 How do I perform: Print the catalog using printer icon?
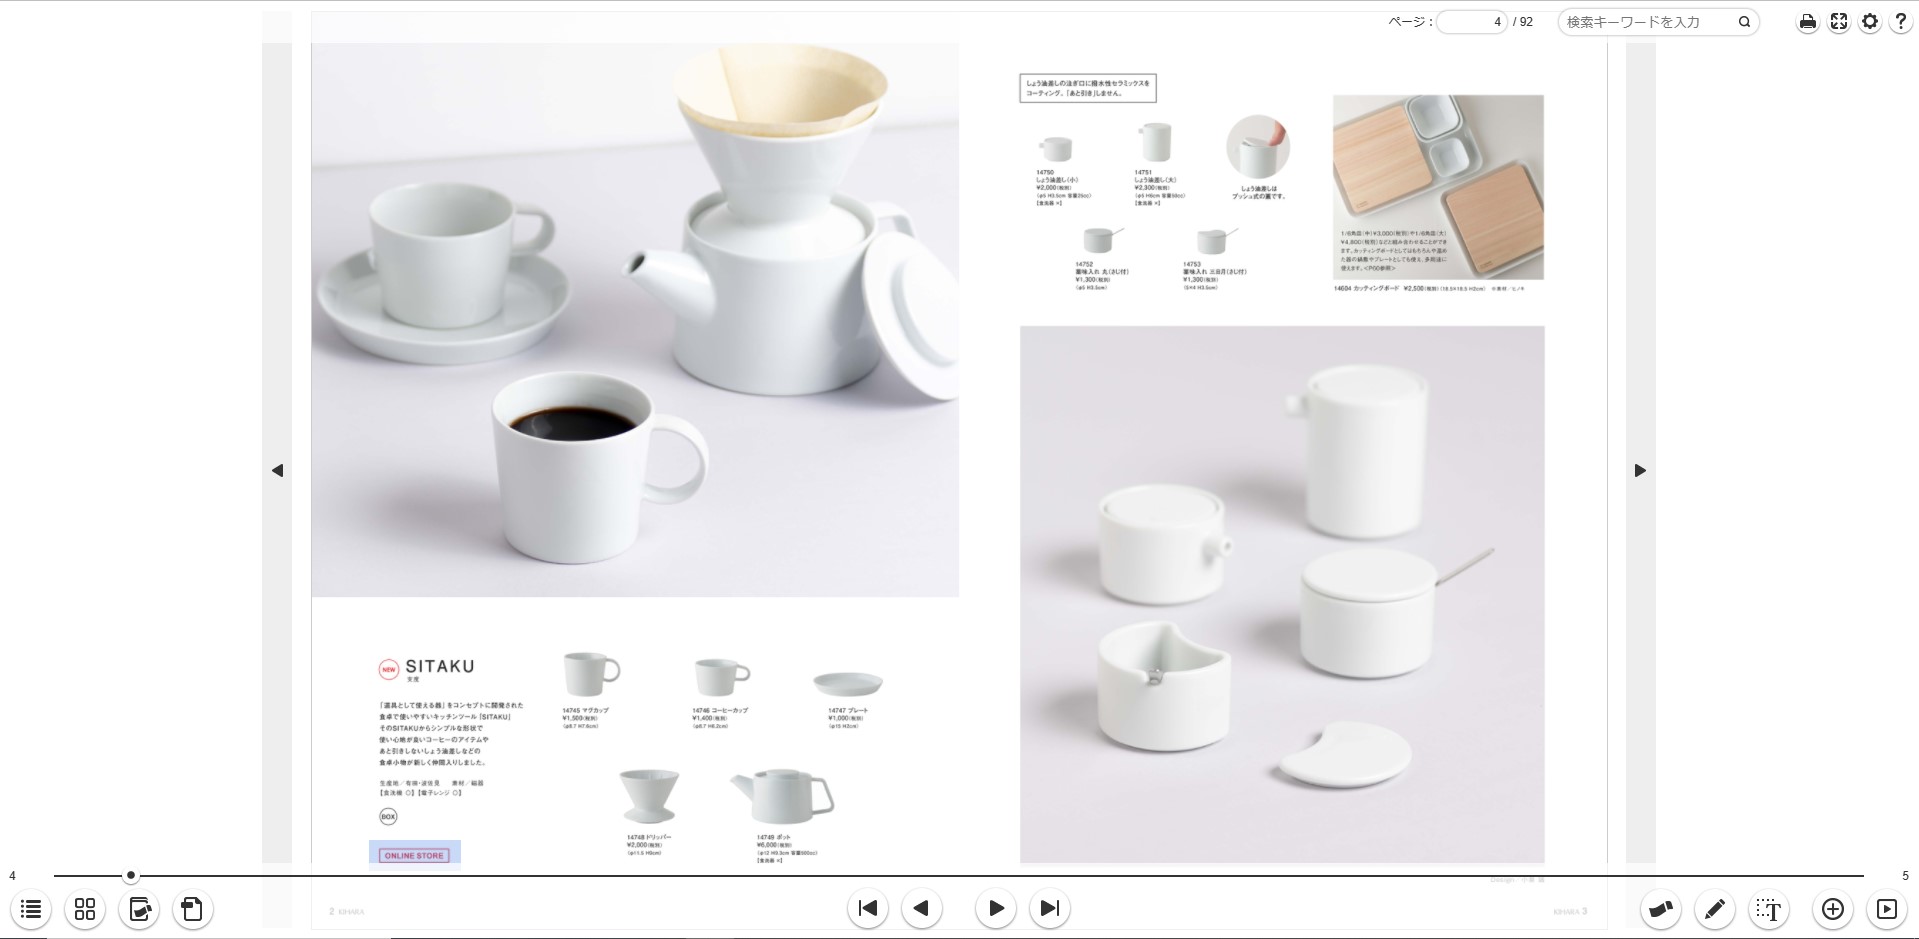(x=1807, y=22)
